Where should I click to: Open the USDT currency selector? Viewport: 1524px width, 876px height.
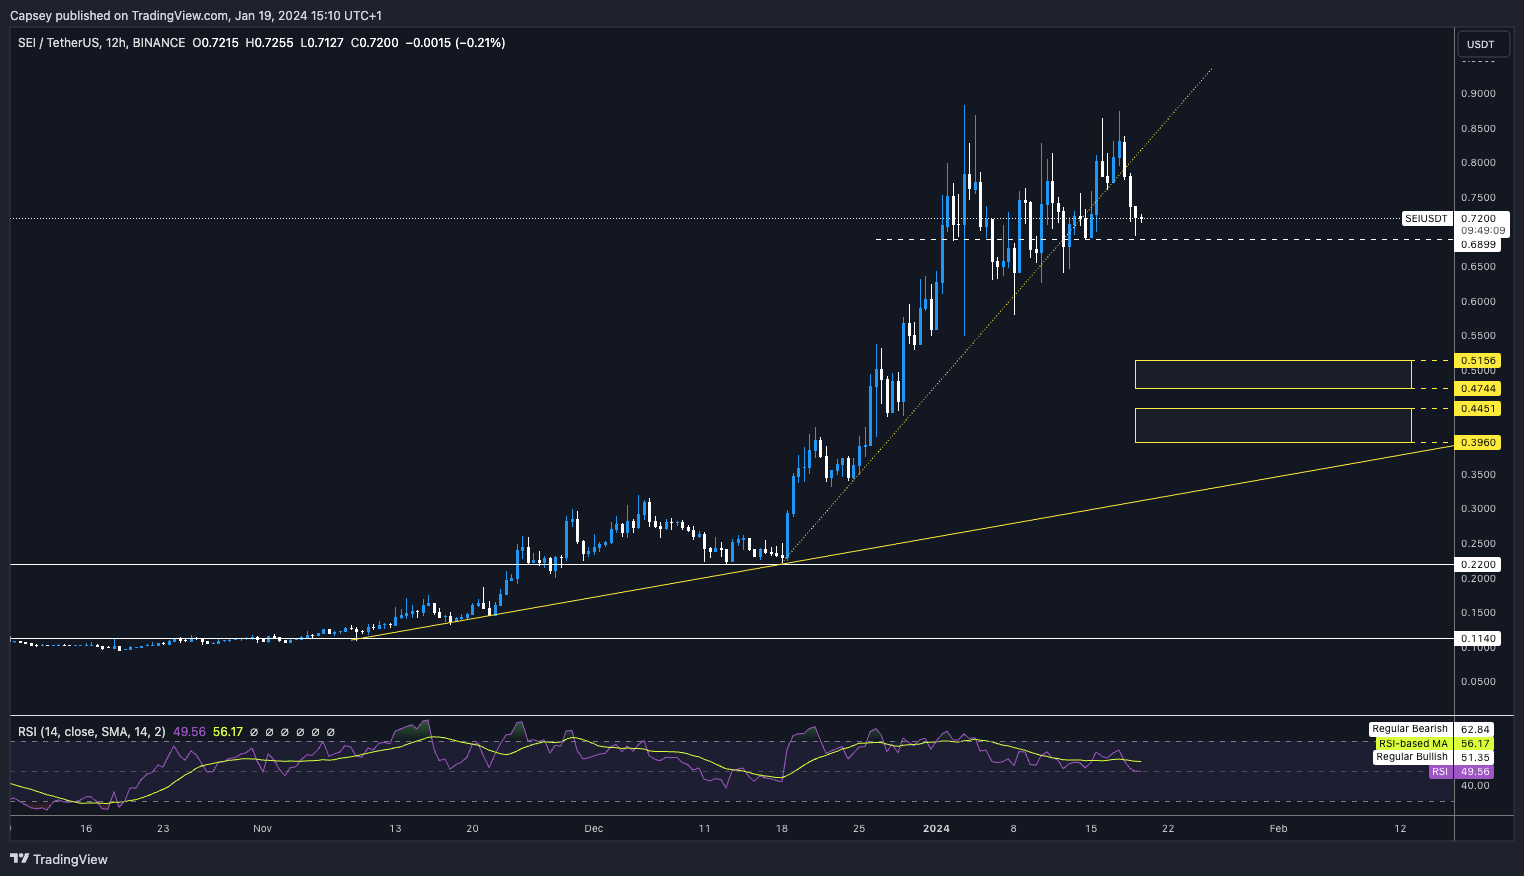[x=1480, y=44]
